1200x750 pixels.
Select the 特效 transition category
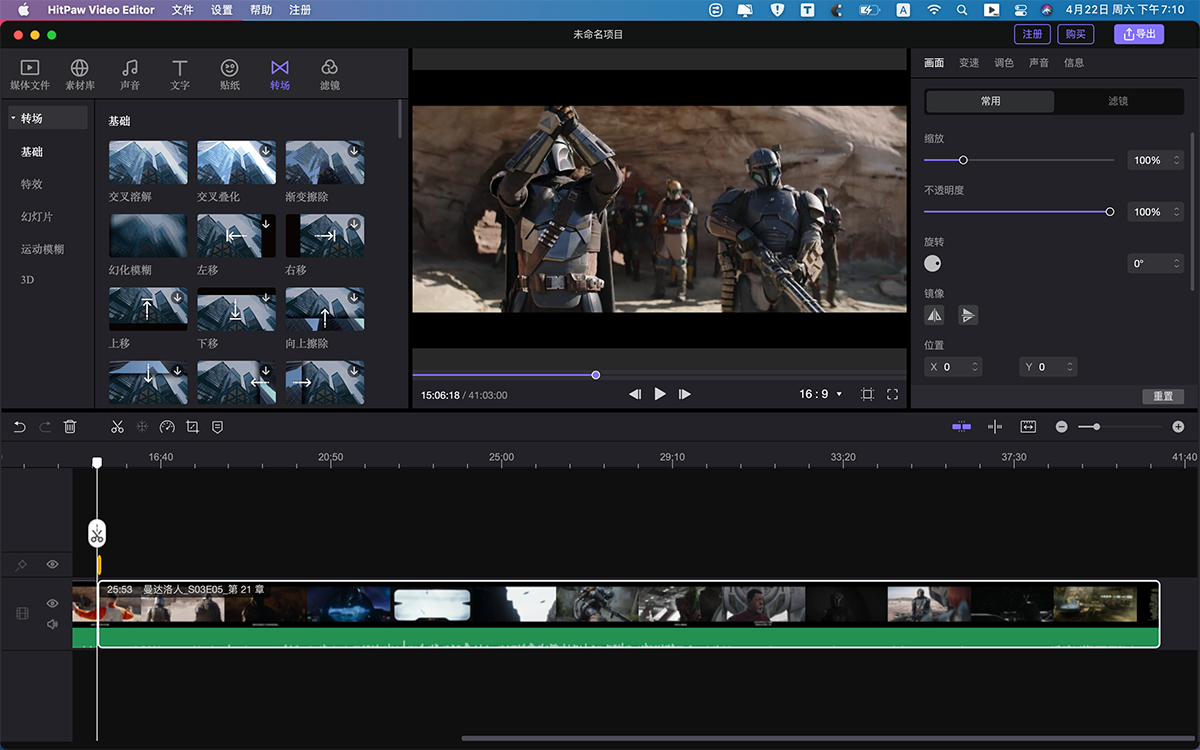click(x=32, y=184)
